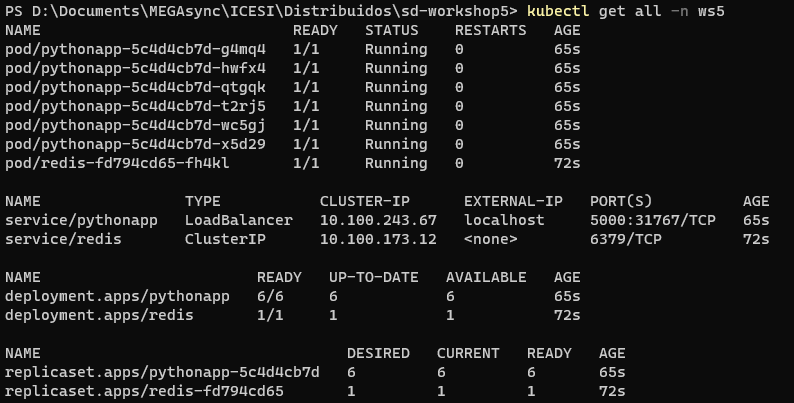The width and height of the screenshot is (794, 403).
Task: Click deployment.apps/redis text
Action: (x=99, y=315)
